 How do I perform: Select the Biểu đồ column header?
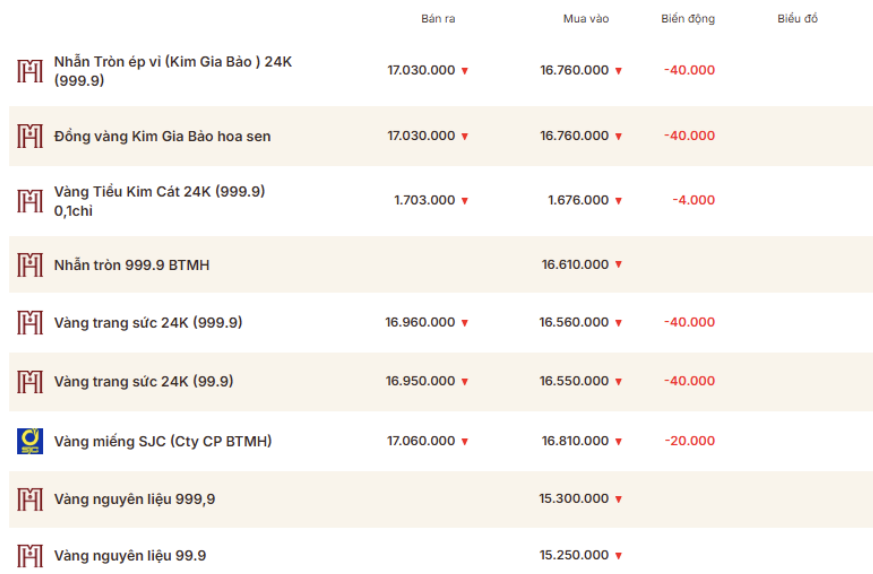797,18
